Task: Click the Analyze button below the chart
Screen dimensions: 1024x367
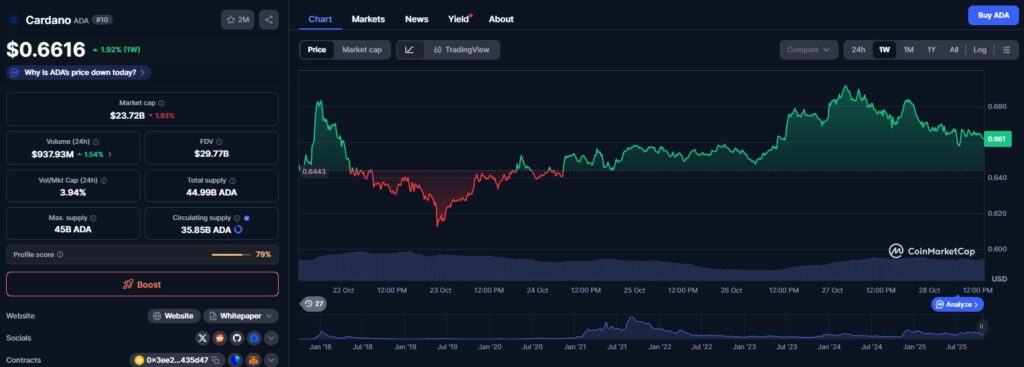Action: click(957, 304)
